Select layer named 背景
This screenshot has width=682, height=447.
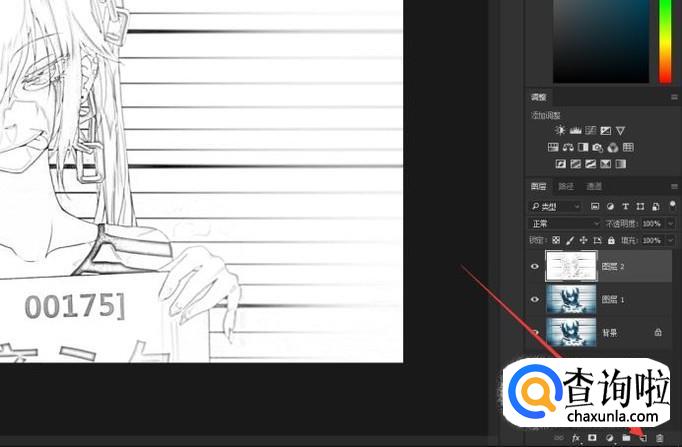point(609,333)
